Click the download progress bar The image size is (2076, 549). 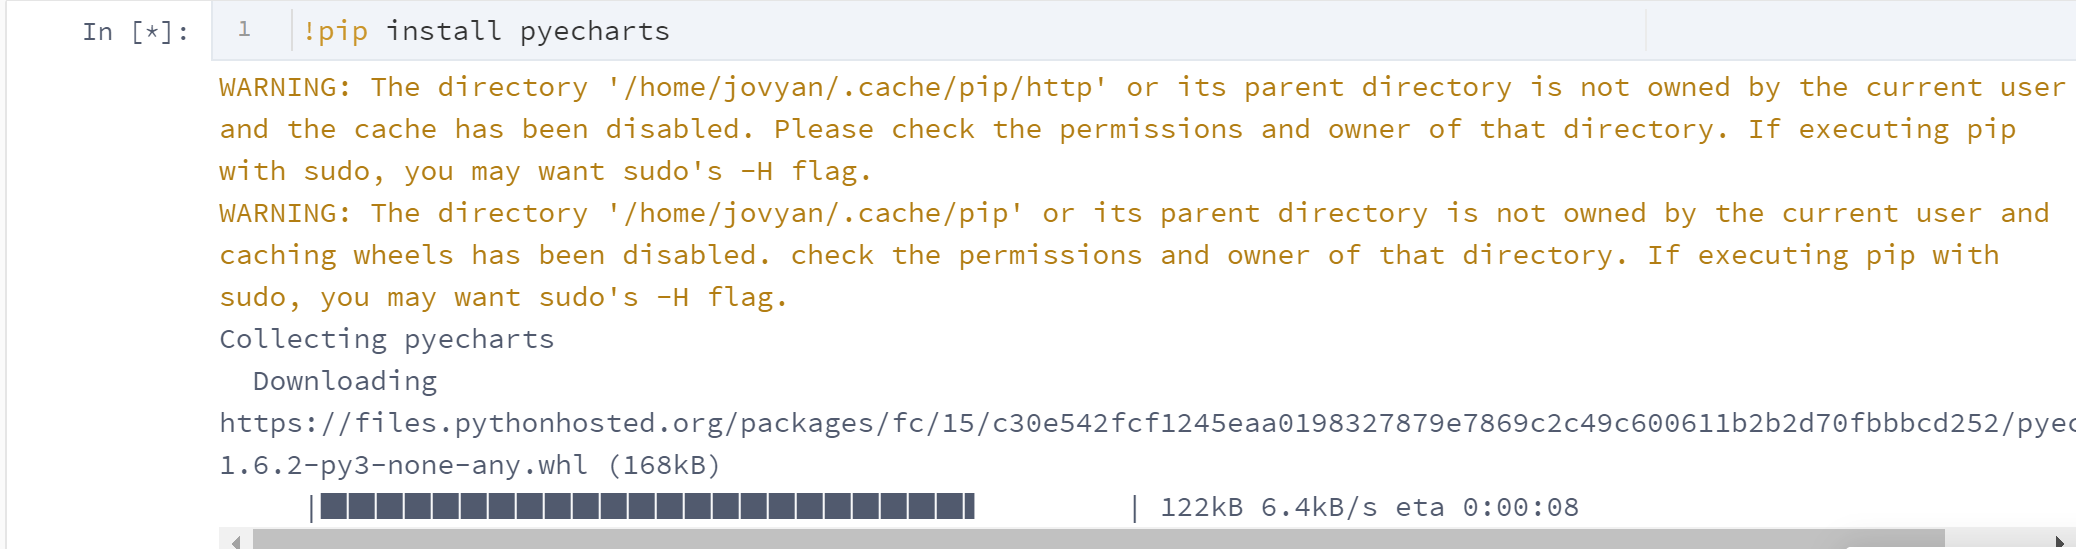coord(724,507)
